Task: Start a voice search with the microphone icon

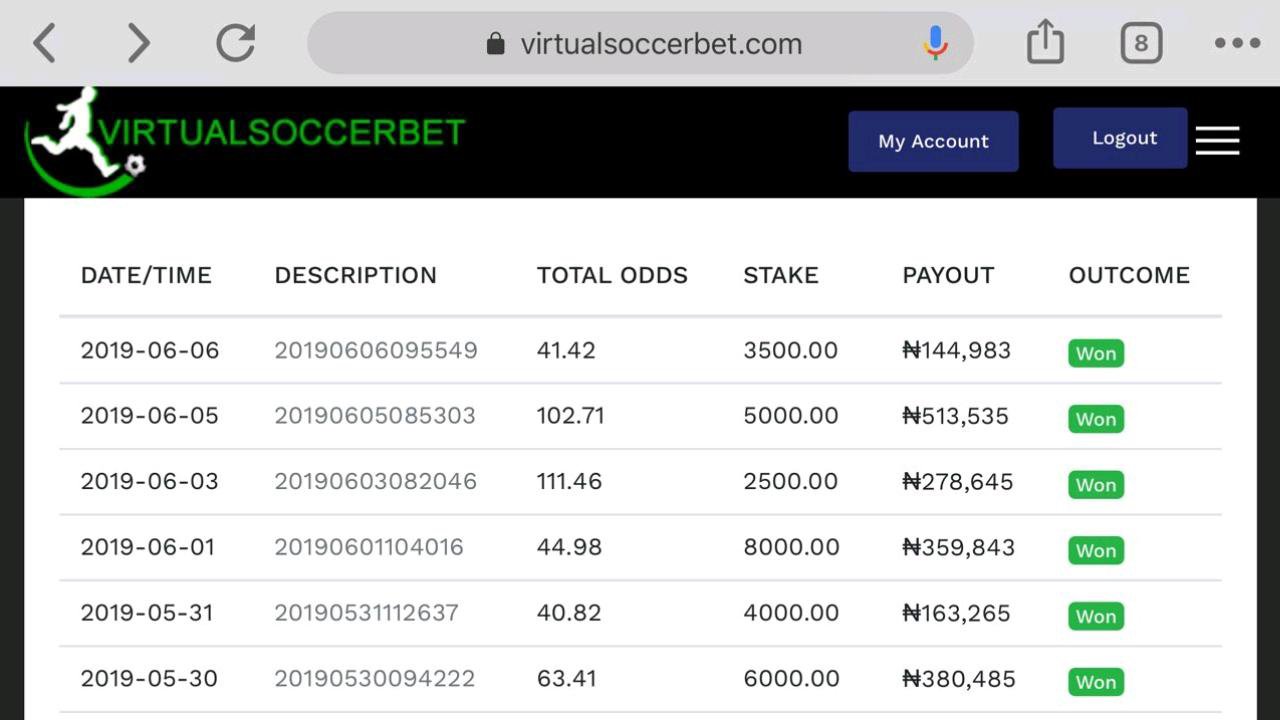Action: [935, 42]
